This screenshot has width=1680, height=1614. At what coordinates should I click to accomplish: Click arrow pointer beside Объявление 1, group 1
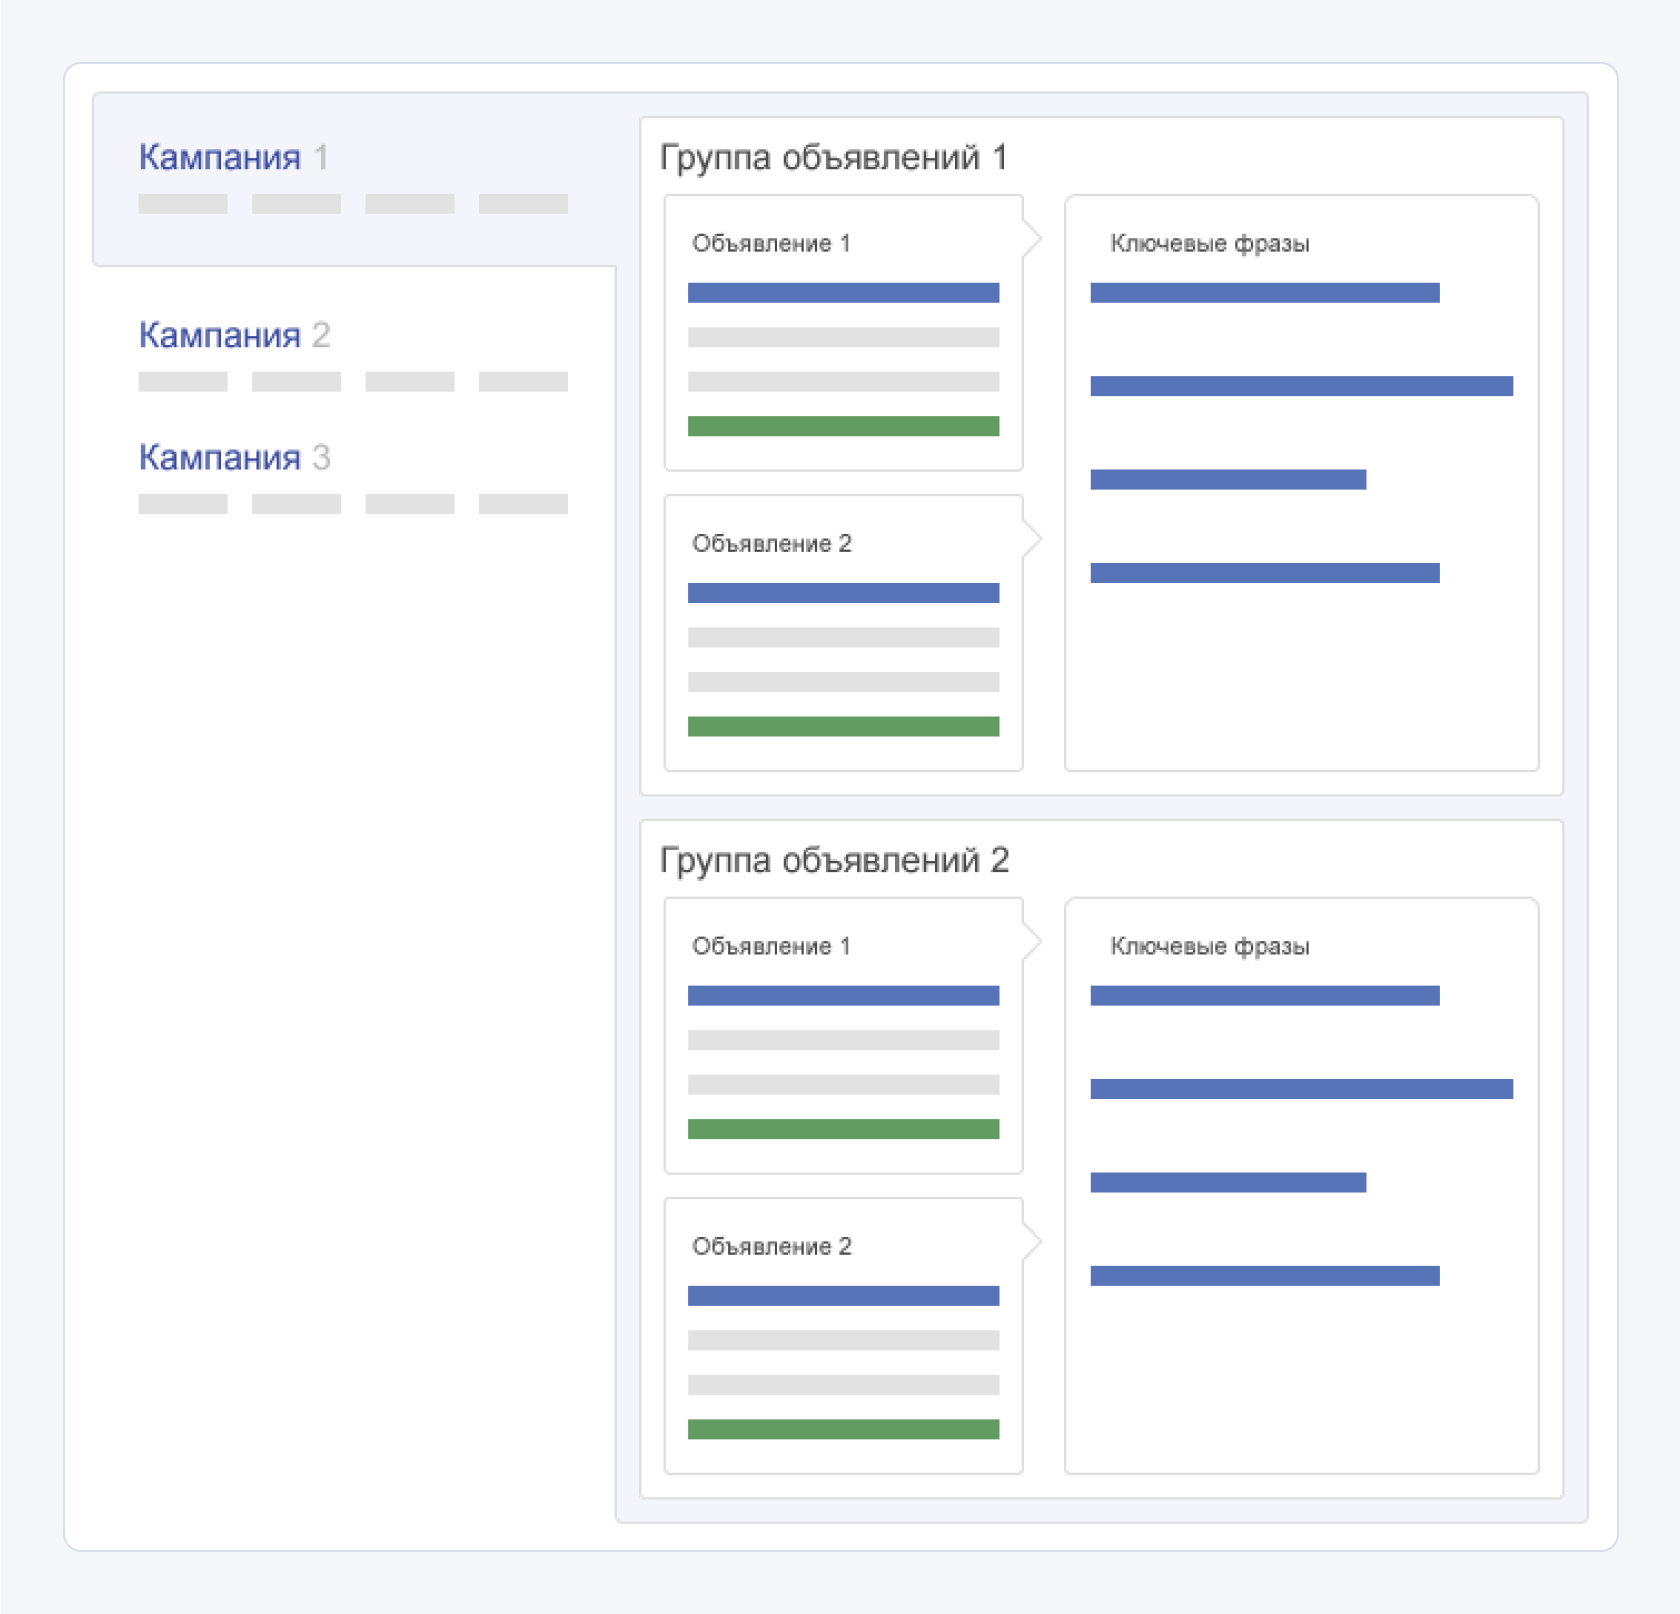pyautogui.click(x=1033, y=239)
